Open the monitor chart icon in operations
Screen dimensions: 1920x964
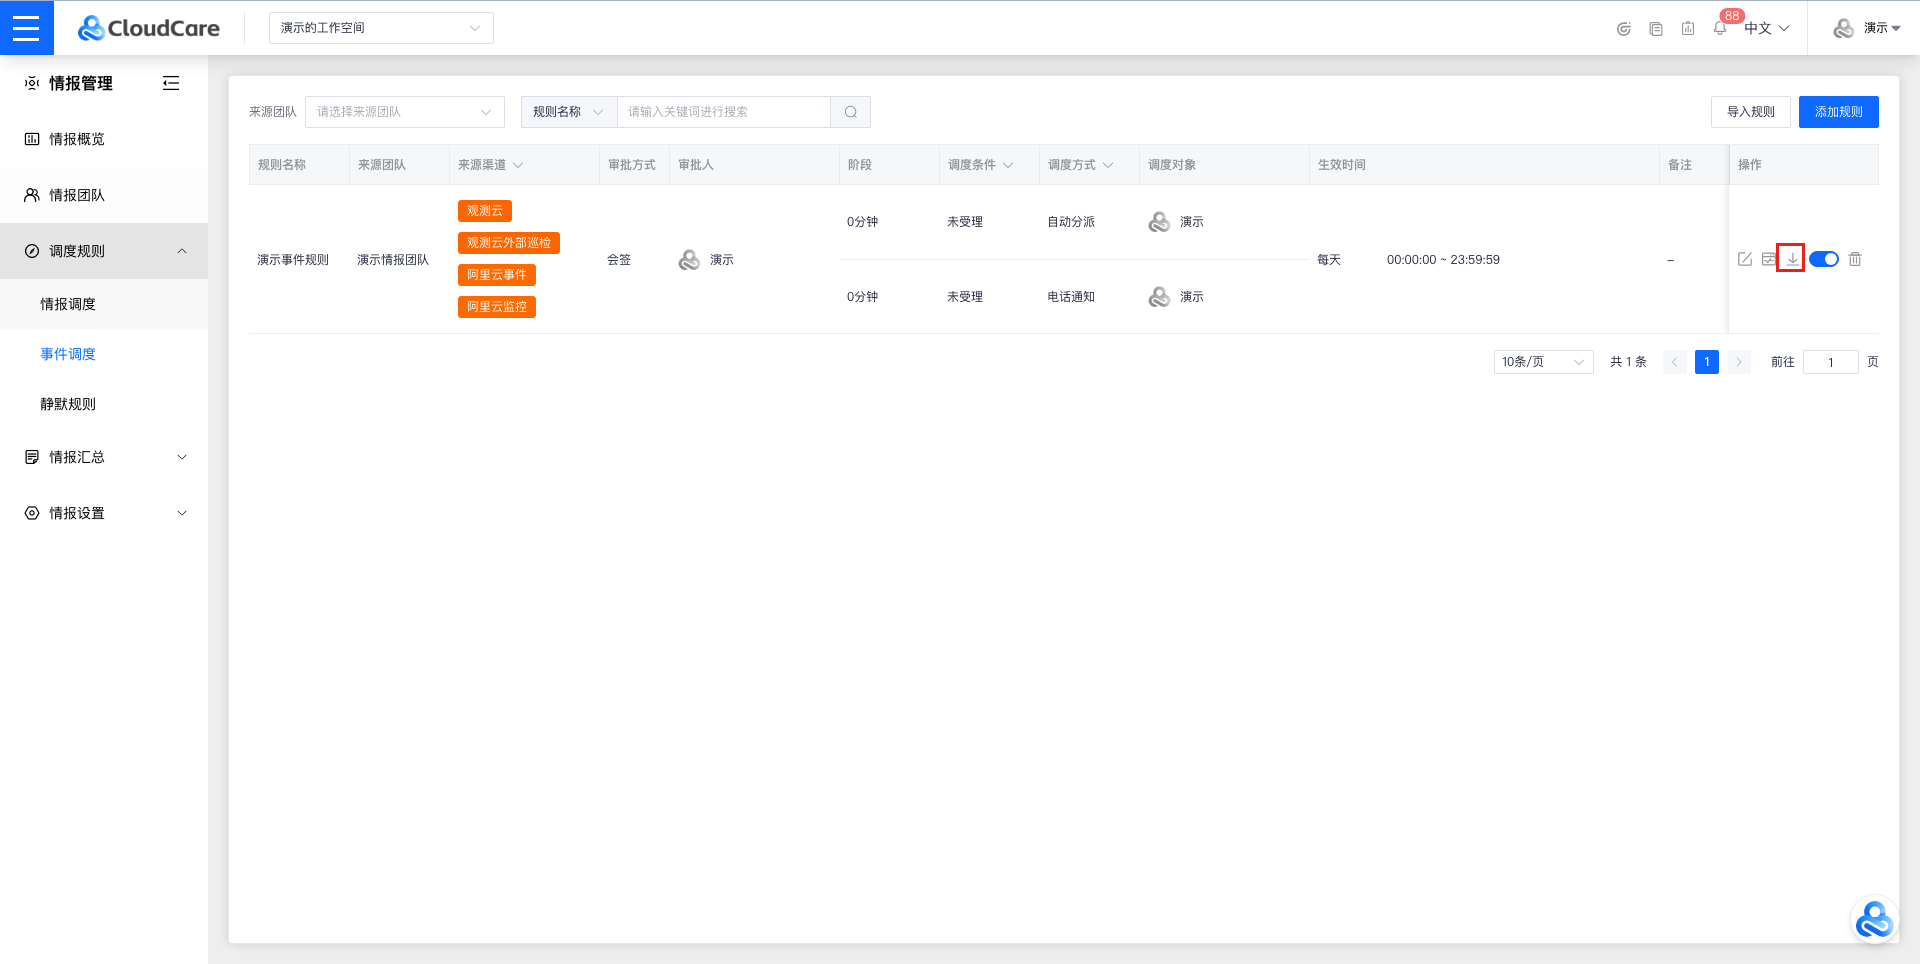[x=1769, y=259]
